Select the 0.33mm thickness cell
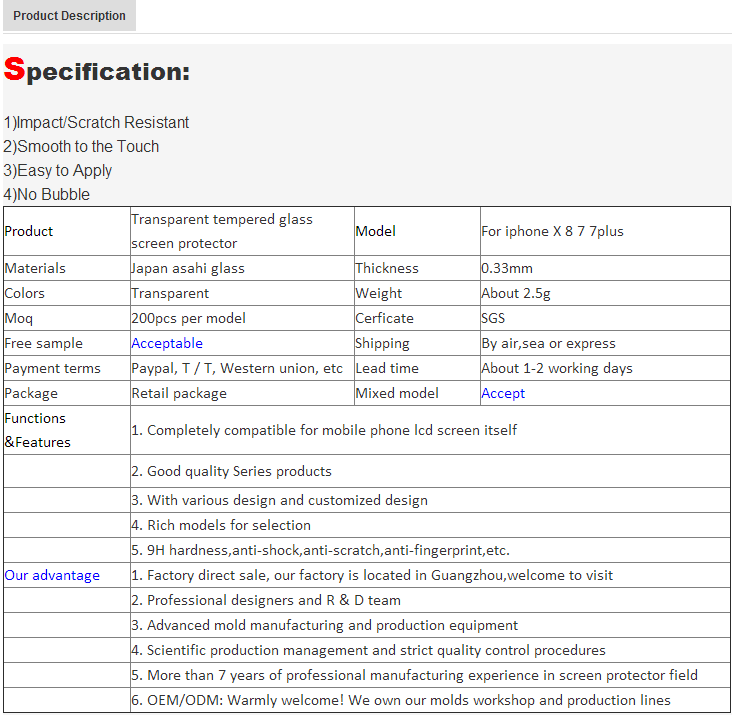Screen dimensions: 732x715 [x=605, y=268]
